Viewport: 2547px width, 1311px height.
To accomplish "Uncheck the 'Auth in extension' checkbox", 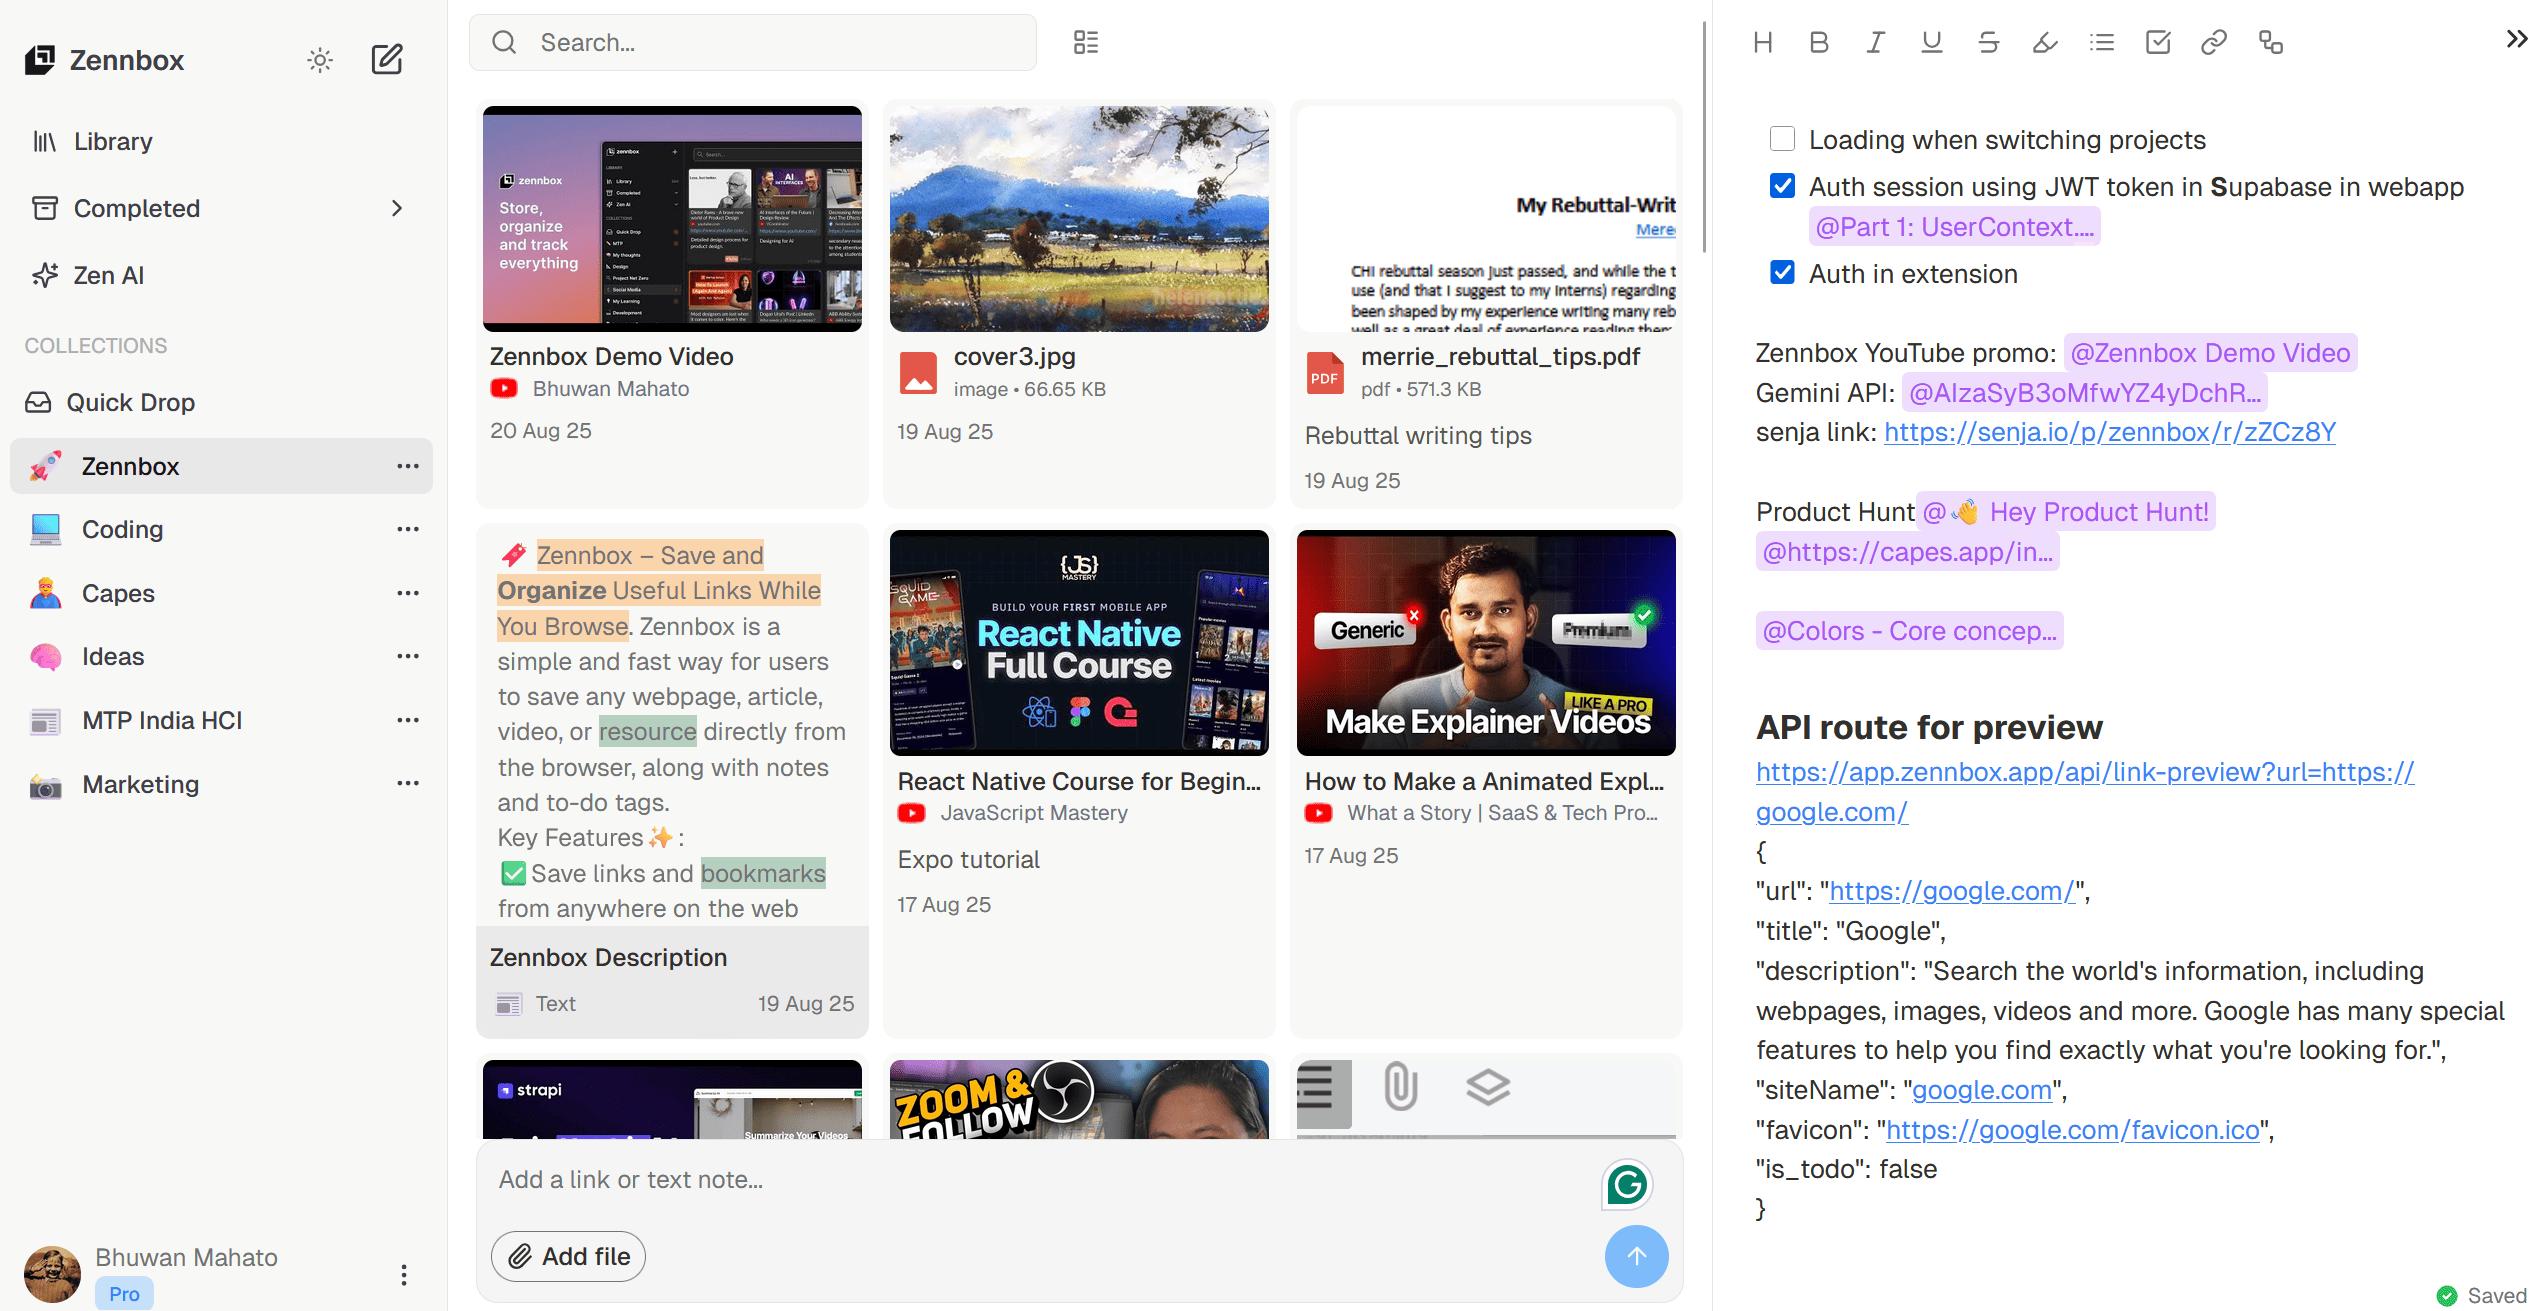I will [1782, 273].
